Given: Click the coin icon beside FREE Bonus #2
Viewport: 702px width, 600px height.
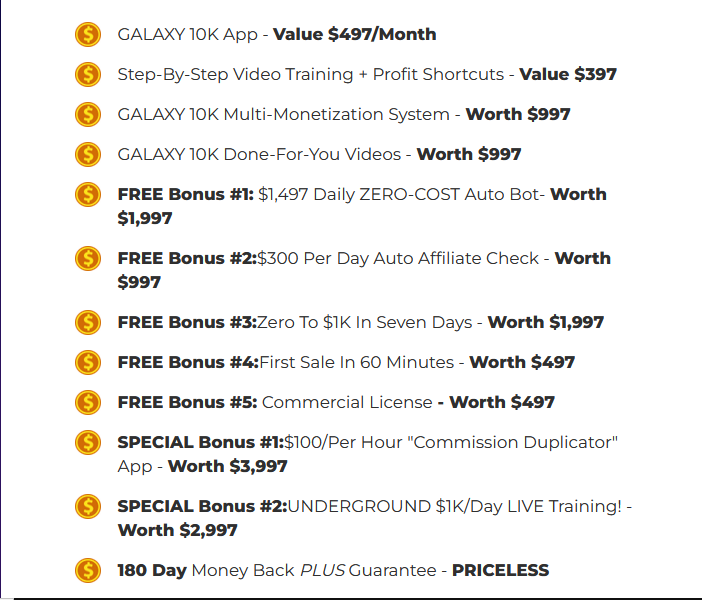Looking at the screenshot, I should [88, 258].
